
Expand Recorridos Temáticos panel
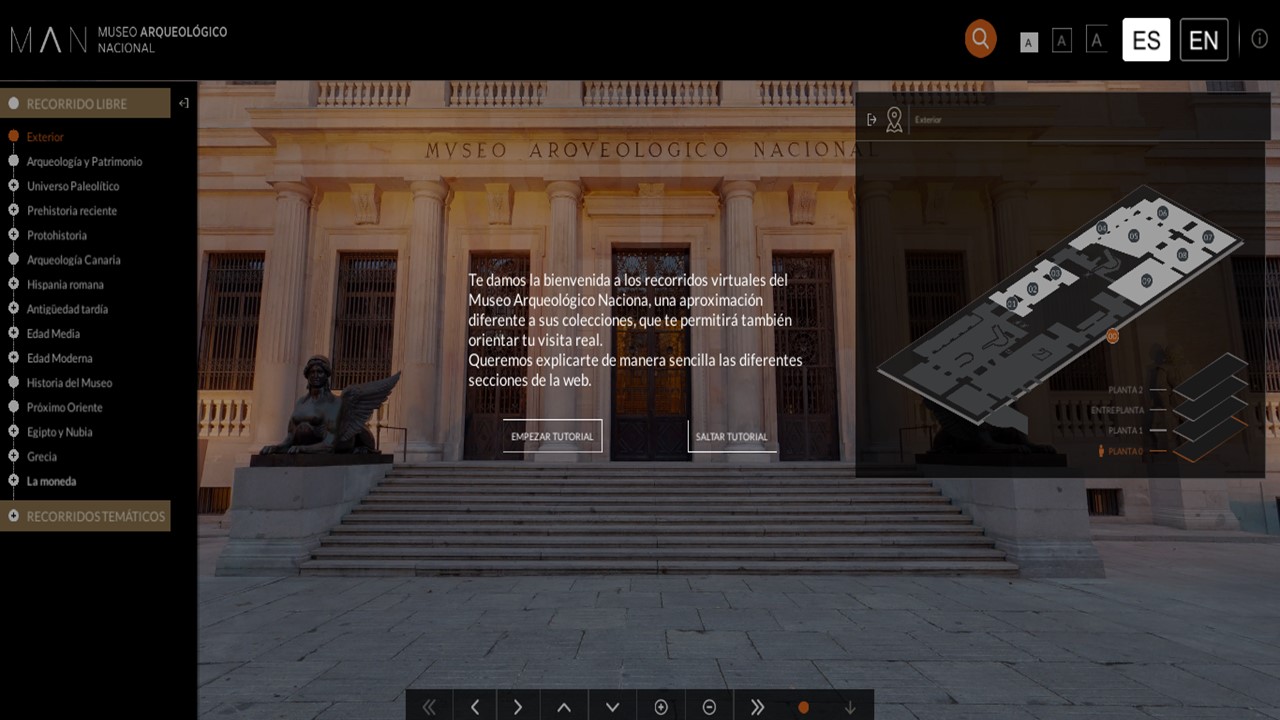point(85,516)
